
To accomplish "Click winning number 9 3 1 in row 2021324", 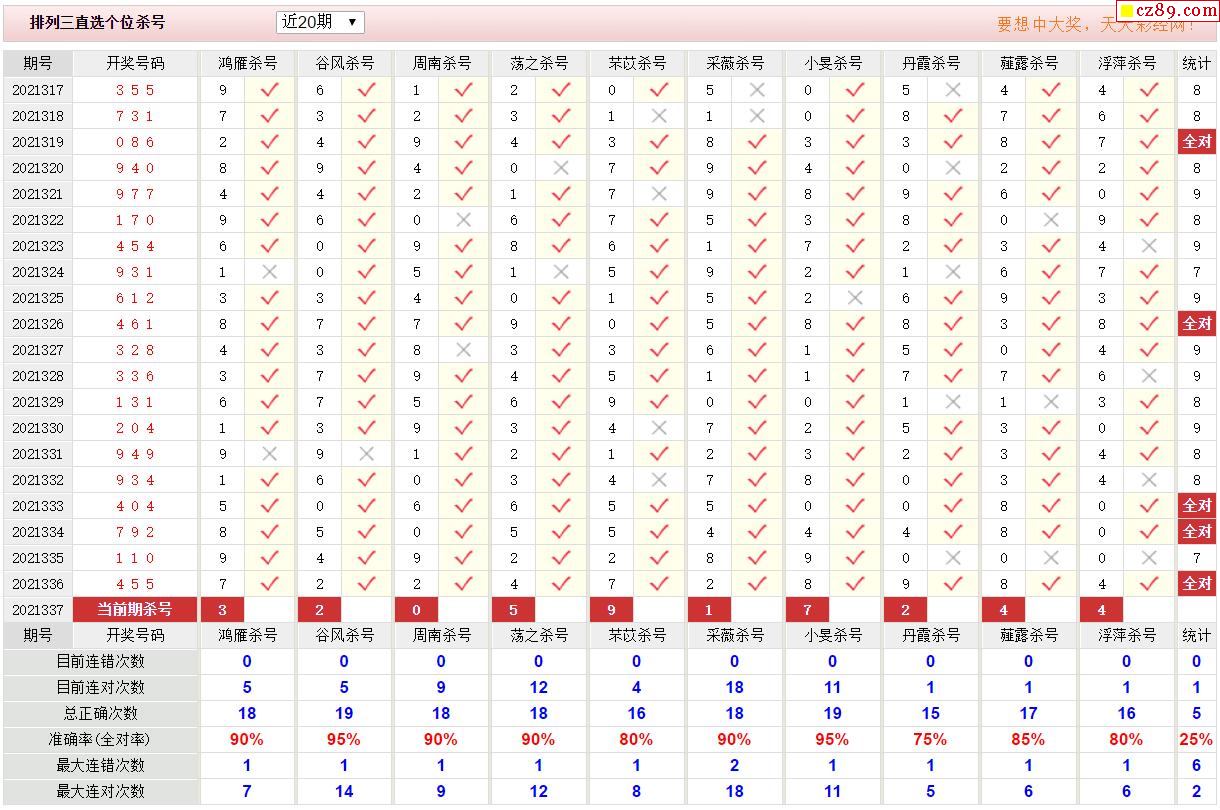I will tap(135, 272).
